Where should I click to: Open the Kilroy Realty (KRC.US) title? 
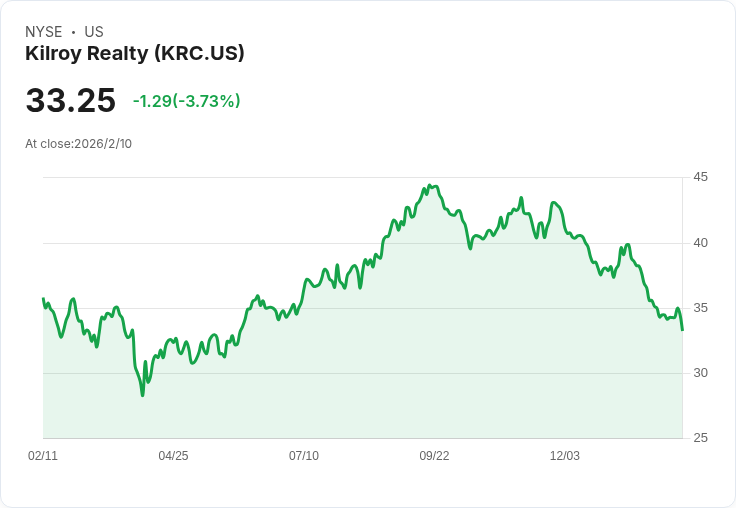pos(135,53)
